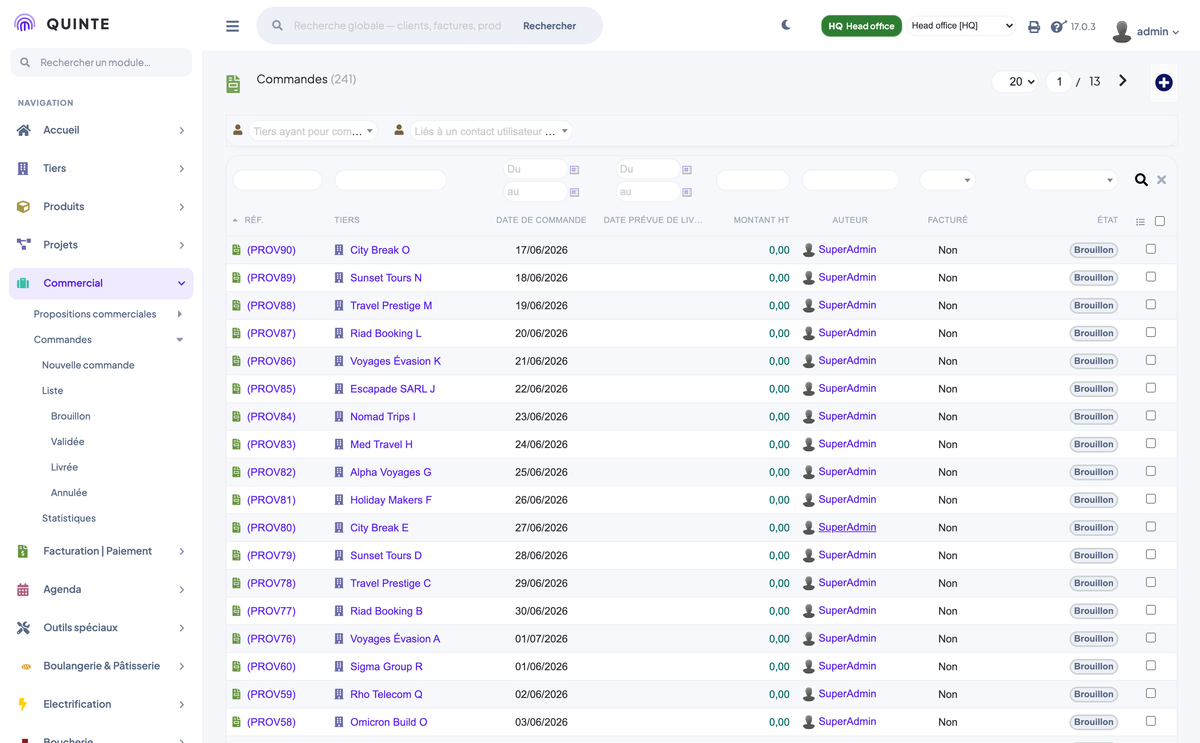Click Facturation | Paiement icon

pos(23,551)
